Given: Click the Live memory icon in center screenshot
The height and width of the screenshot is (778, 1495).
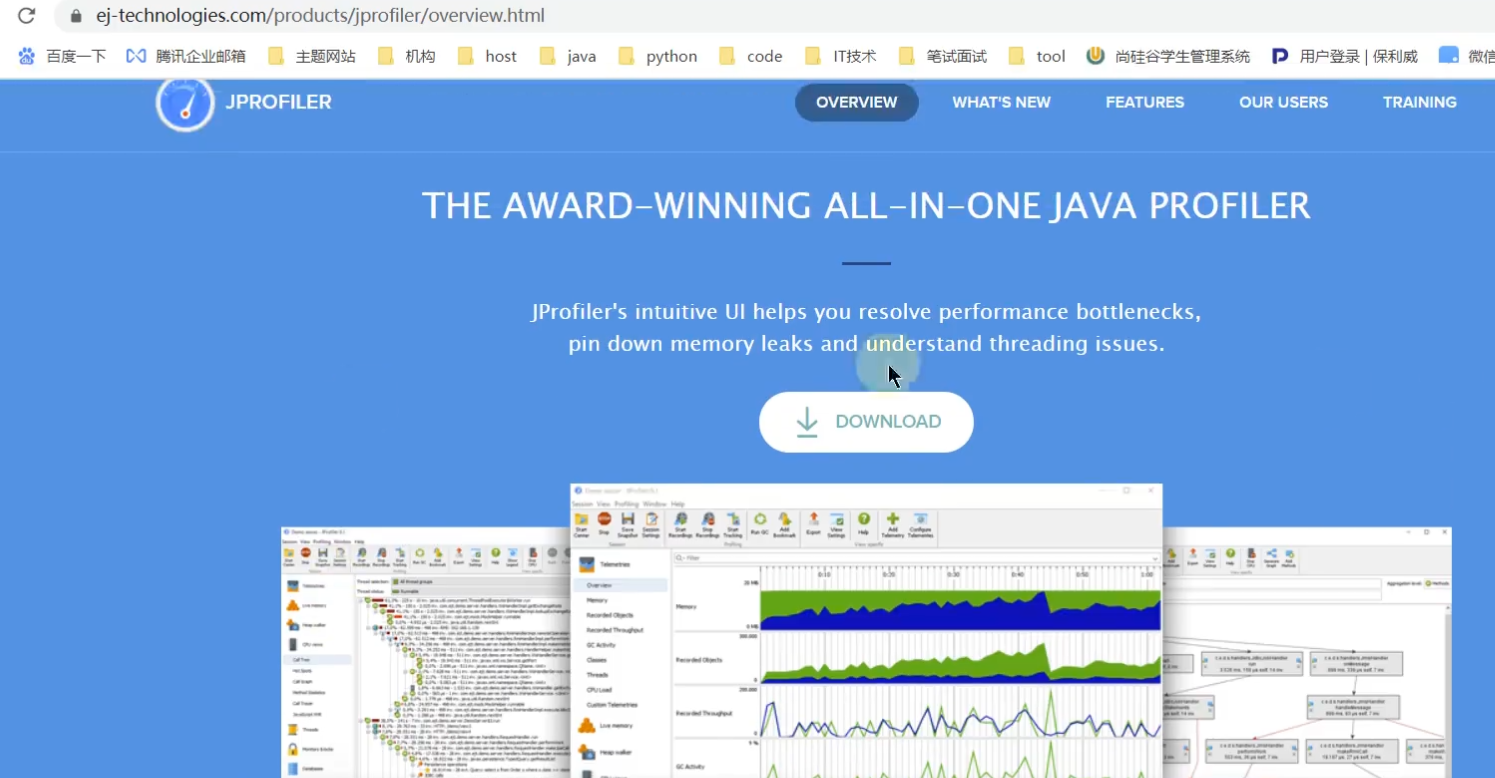Looking at the screenshot, I should pos(587,725).
